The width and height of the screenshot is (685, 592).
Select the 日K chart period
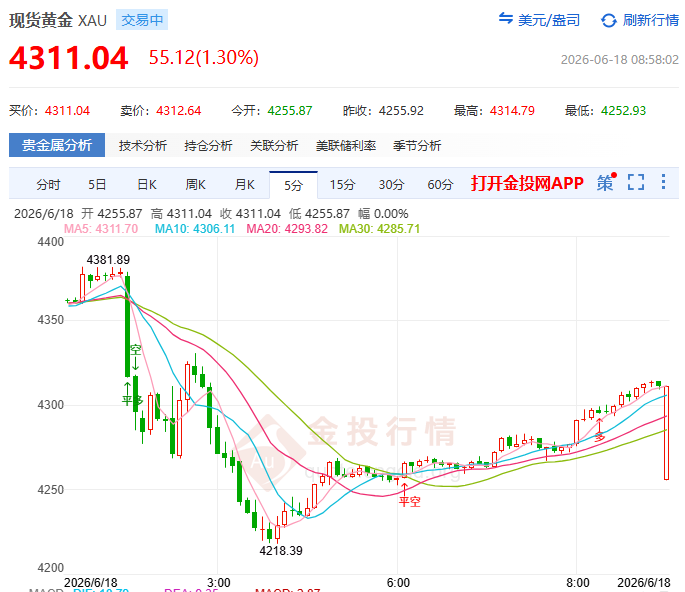tap(147, 184)
